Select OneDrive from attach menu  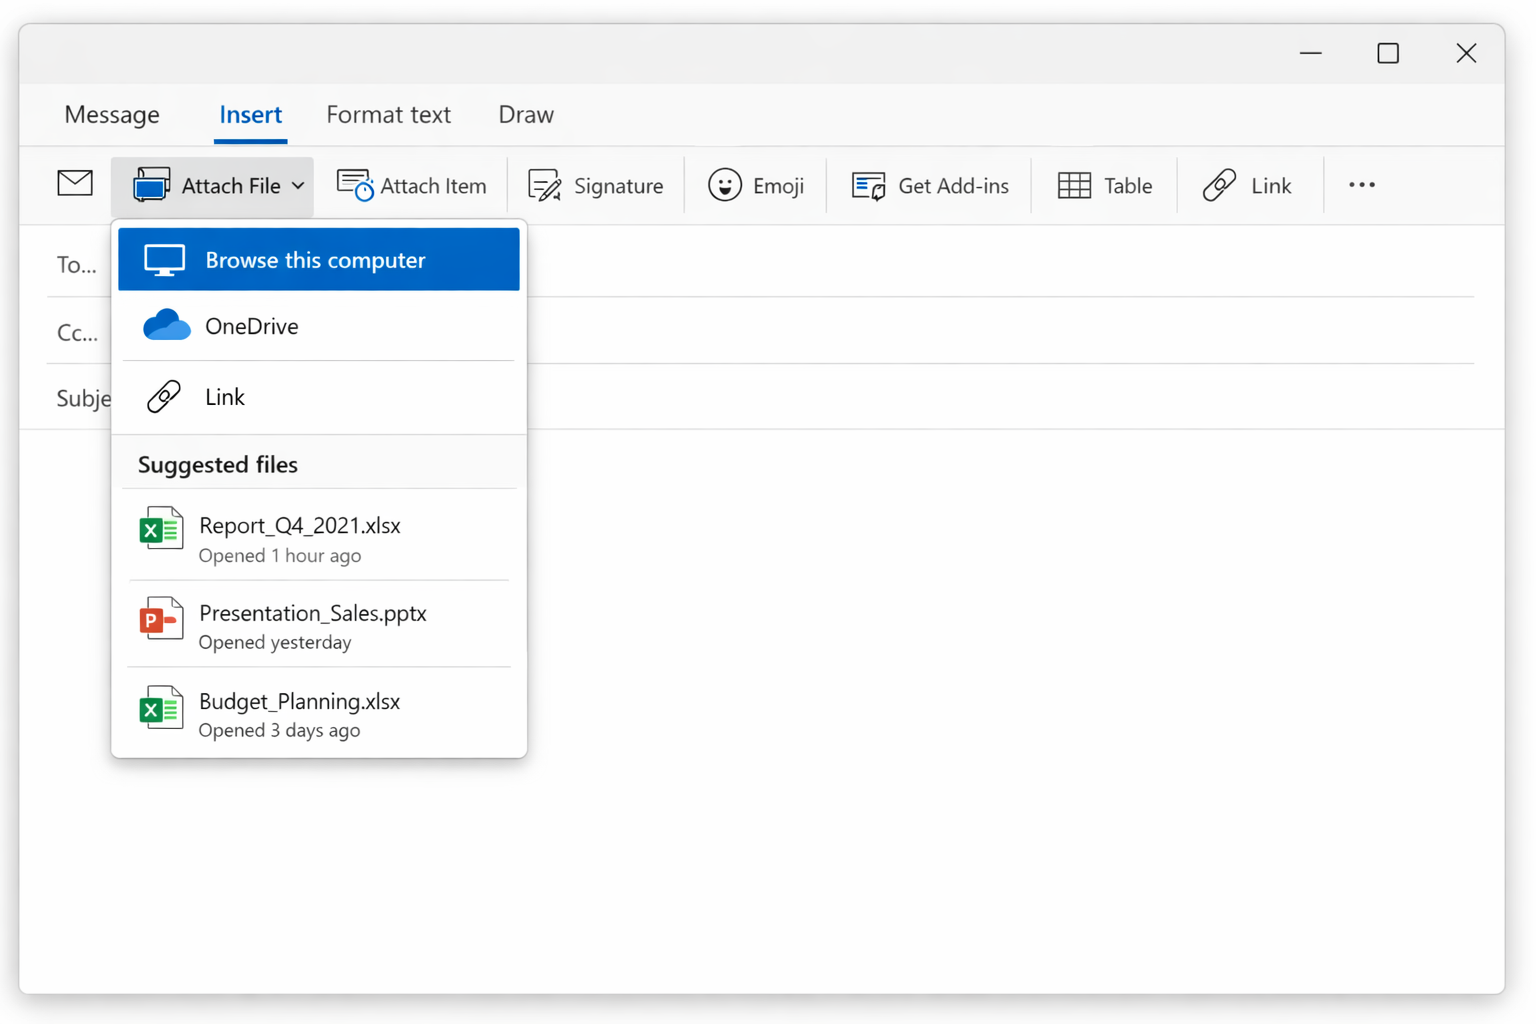coord(319,326)
